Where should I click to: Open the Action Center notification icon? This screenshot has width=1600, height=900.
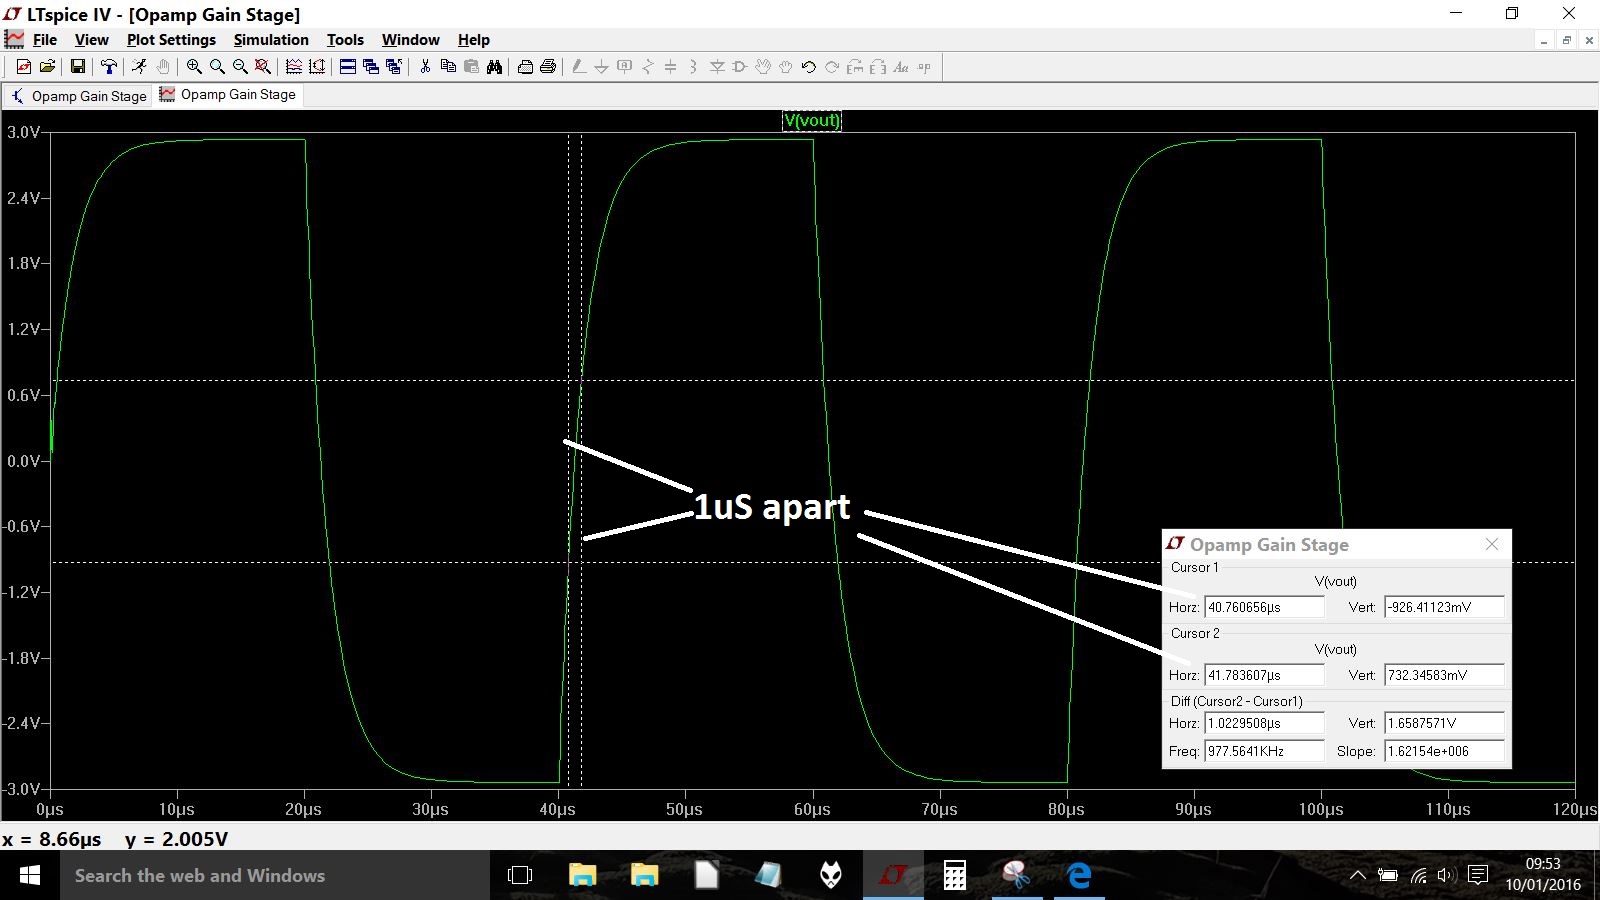[1478, 875]
